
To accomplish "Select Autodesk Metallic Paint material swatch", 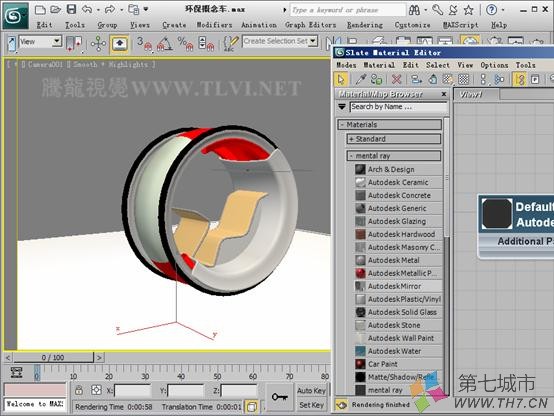I will [x=360, y=273].
